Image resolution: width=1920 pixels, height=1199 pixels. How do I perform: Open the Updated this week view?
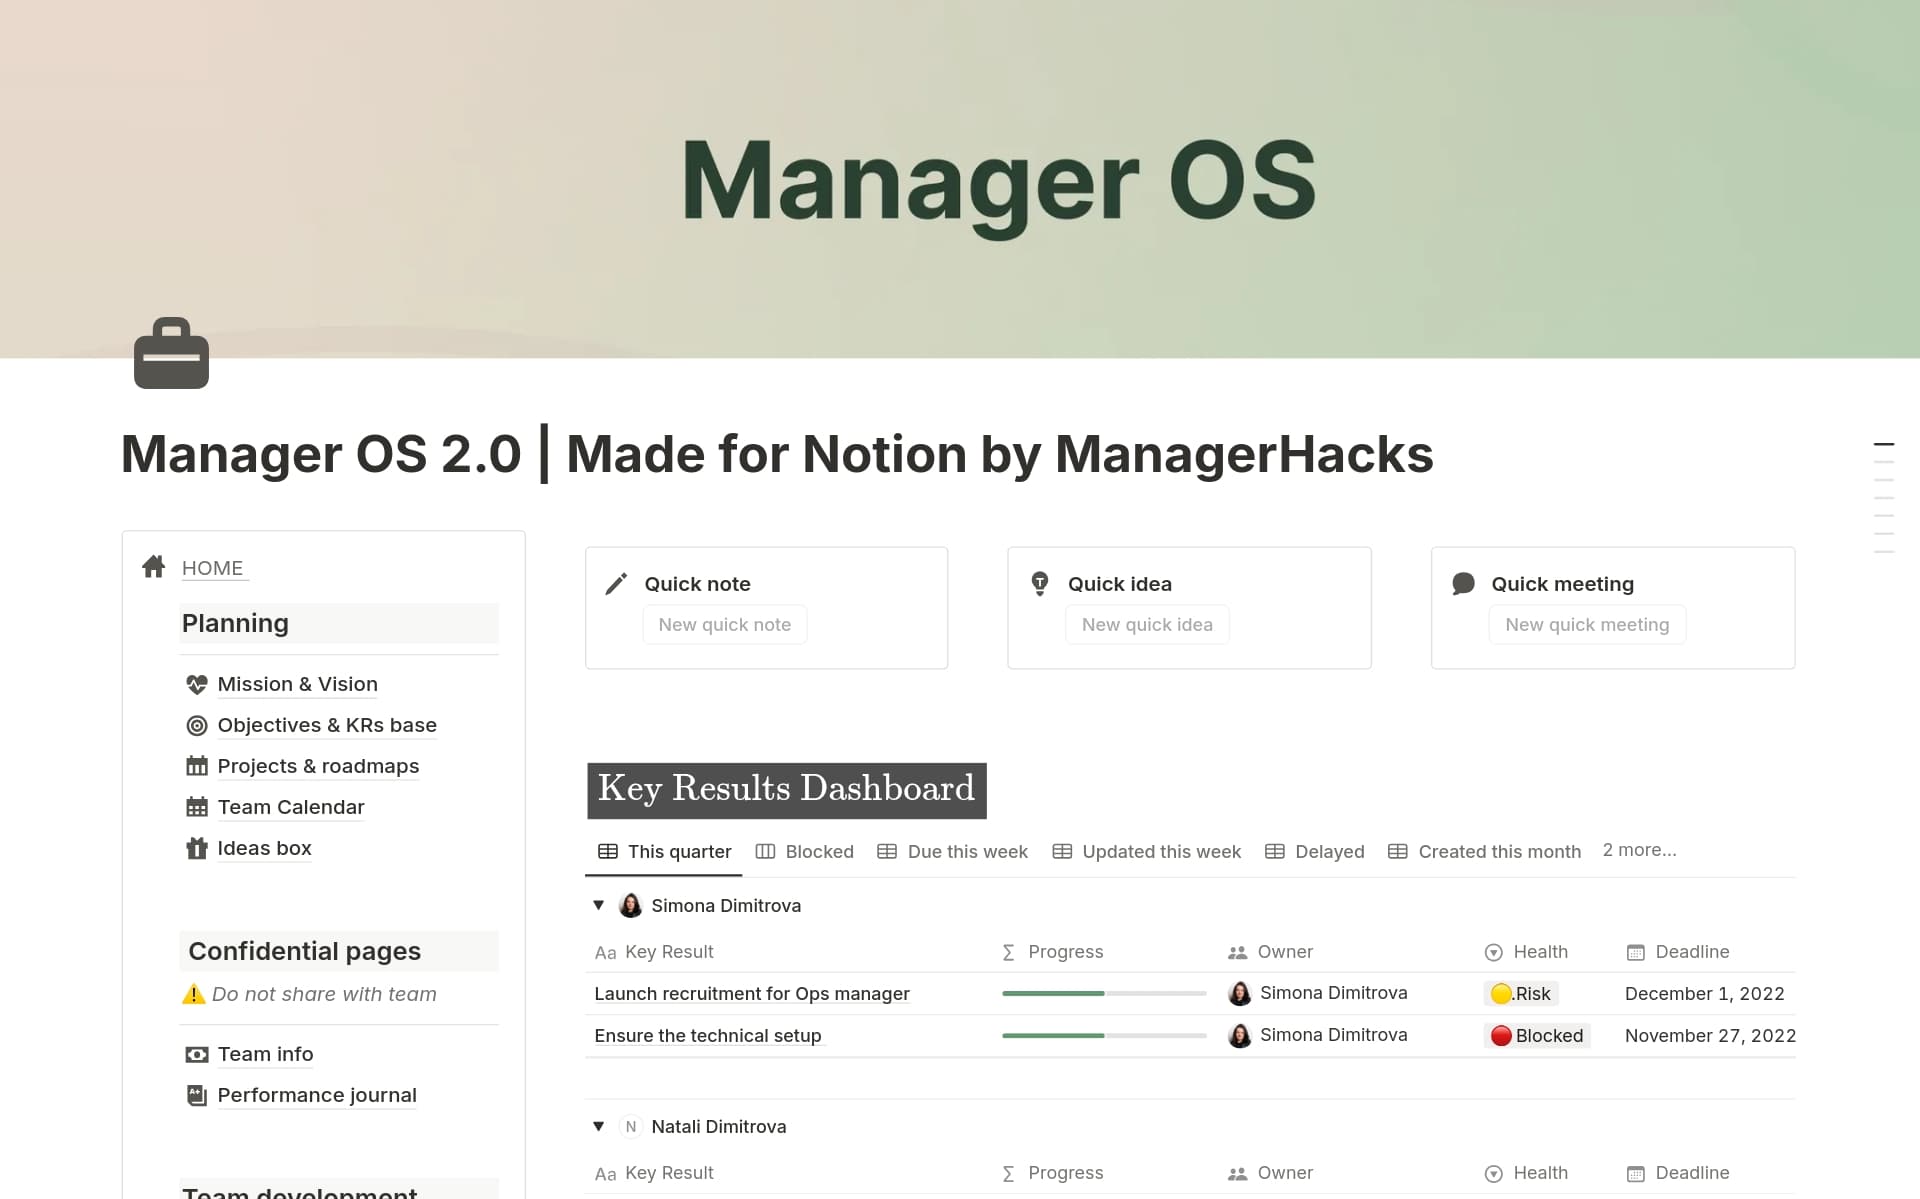click(1161, 851)
